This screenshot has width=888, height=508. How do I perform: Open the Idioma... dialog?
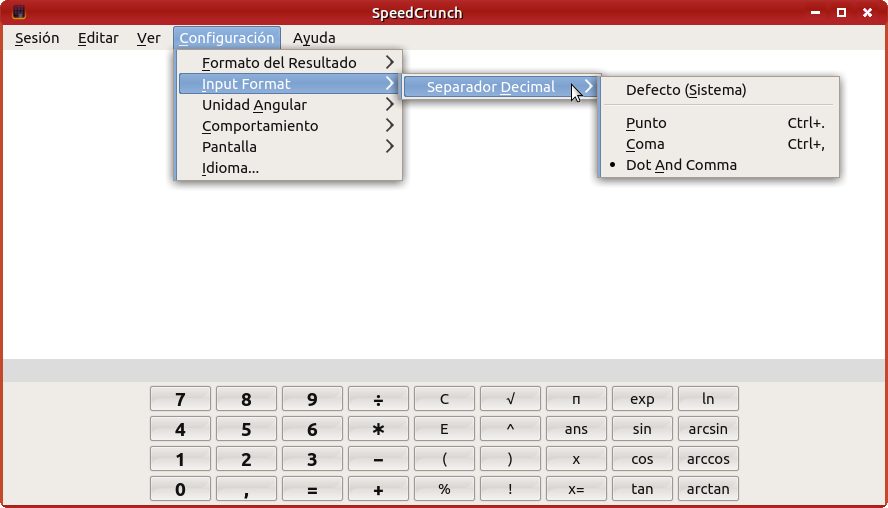click(x=289, y=168)
